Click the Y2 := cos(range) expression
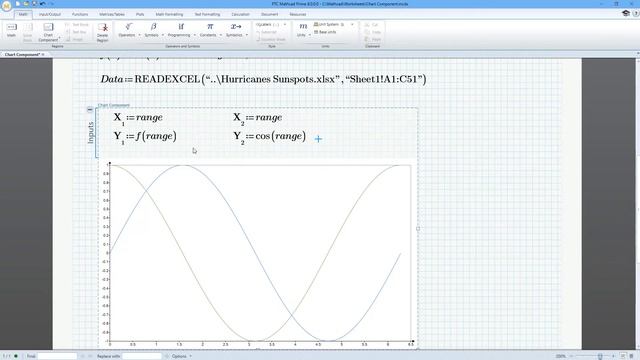The height and width of the screenshot is (360, 640). (269, 137)
